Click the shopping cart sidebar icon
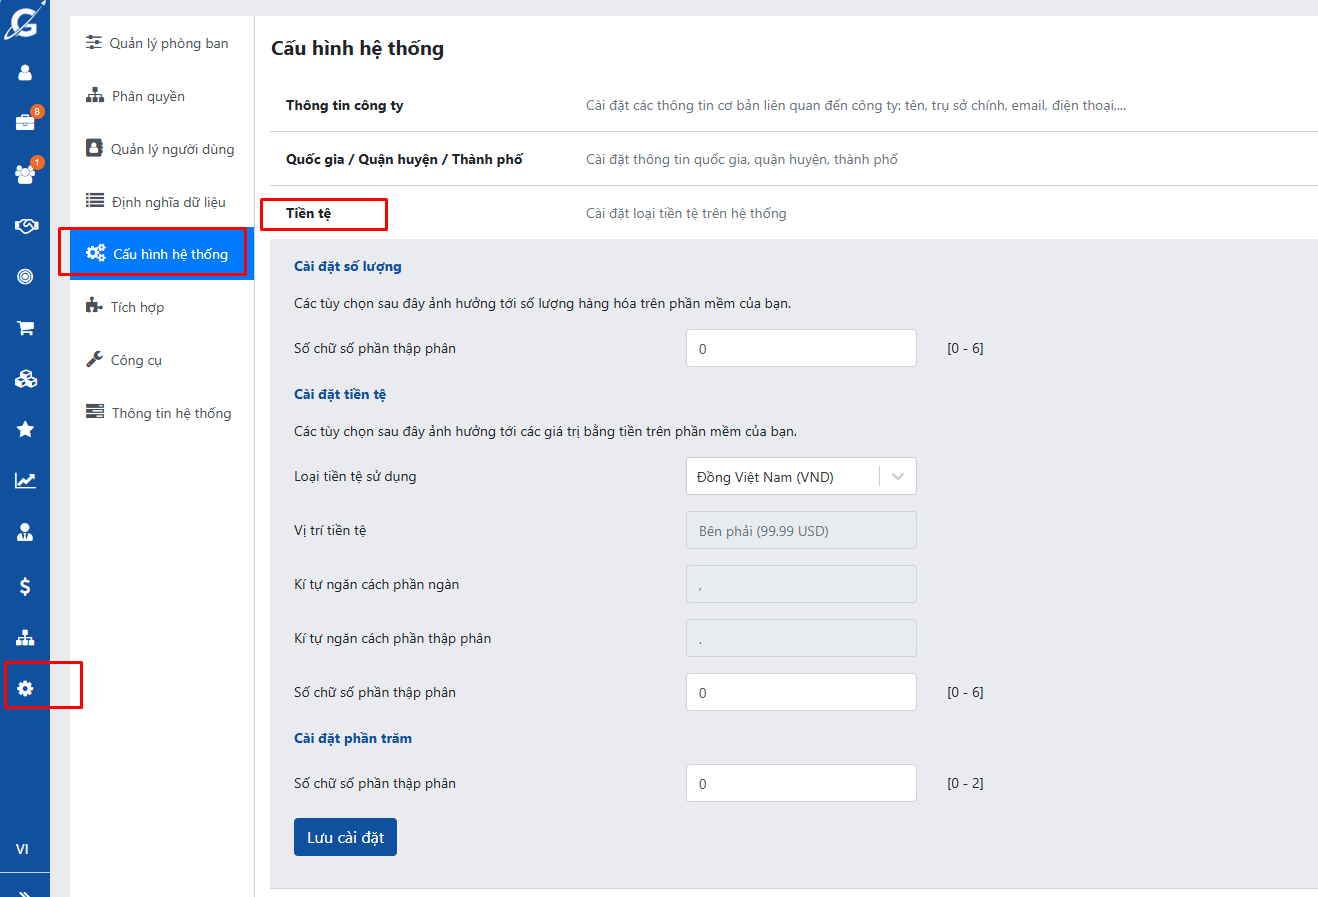 pyautogui.click(x=25, y=328)
